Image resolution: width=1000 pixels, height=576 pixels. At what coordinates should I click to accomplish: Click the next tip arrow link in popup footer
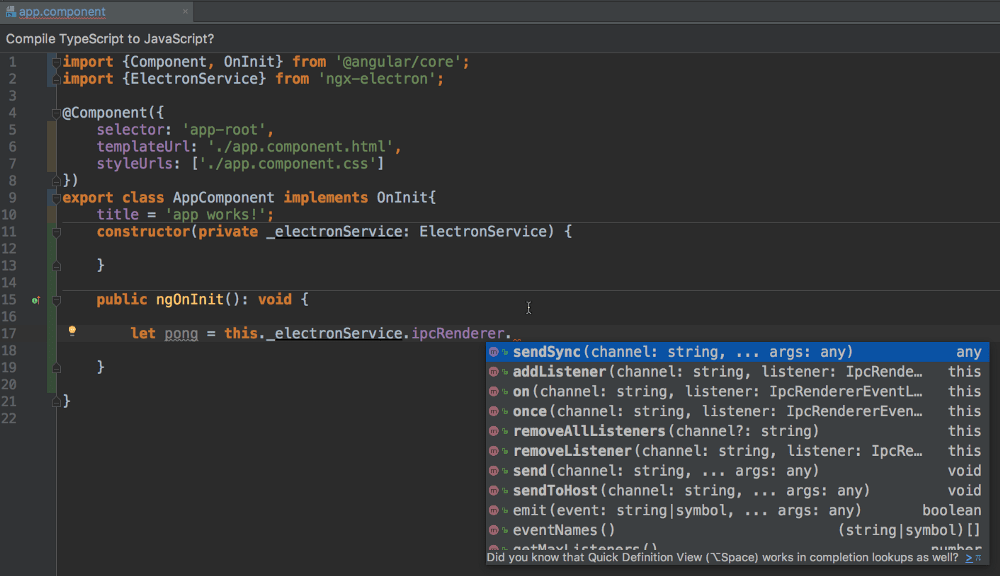968,558
